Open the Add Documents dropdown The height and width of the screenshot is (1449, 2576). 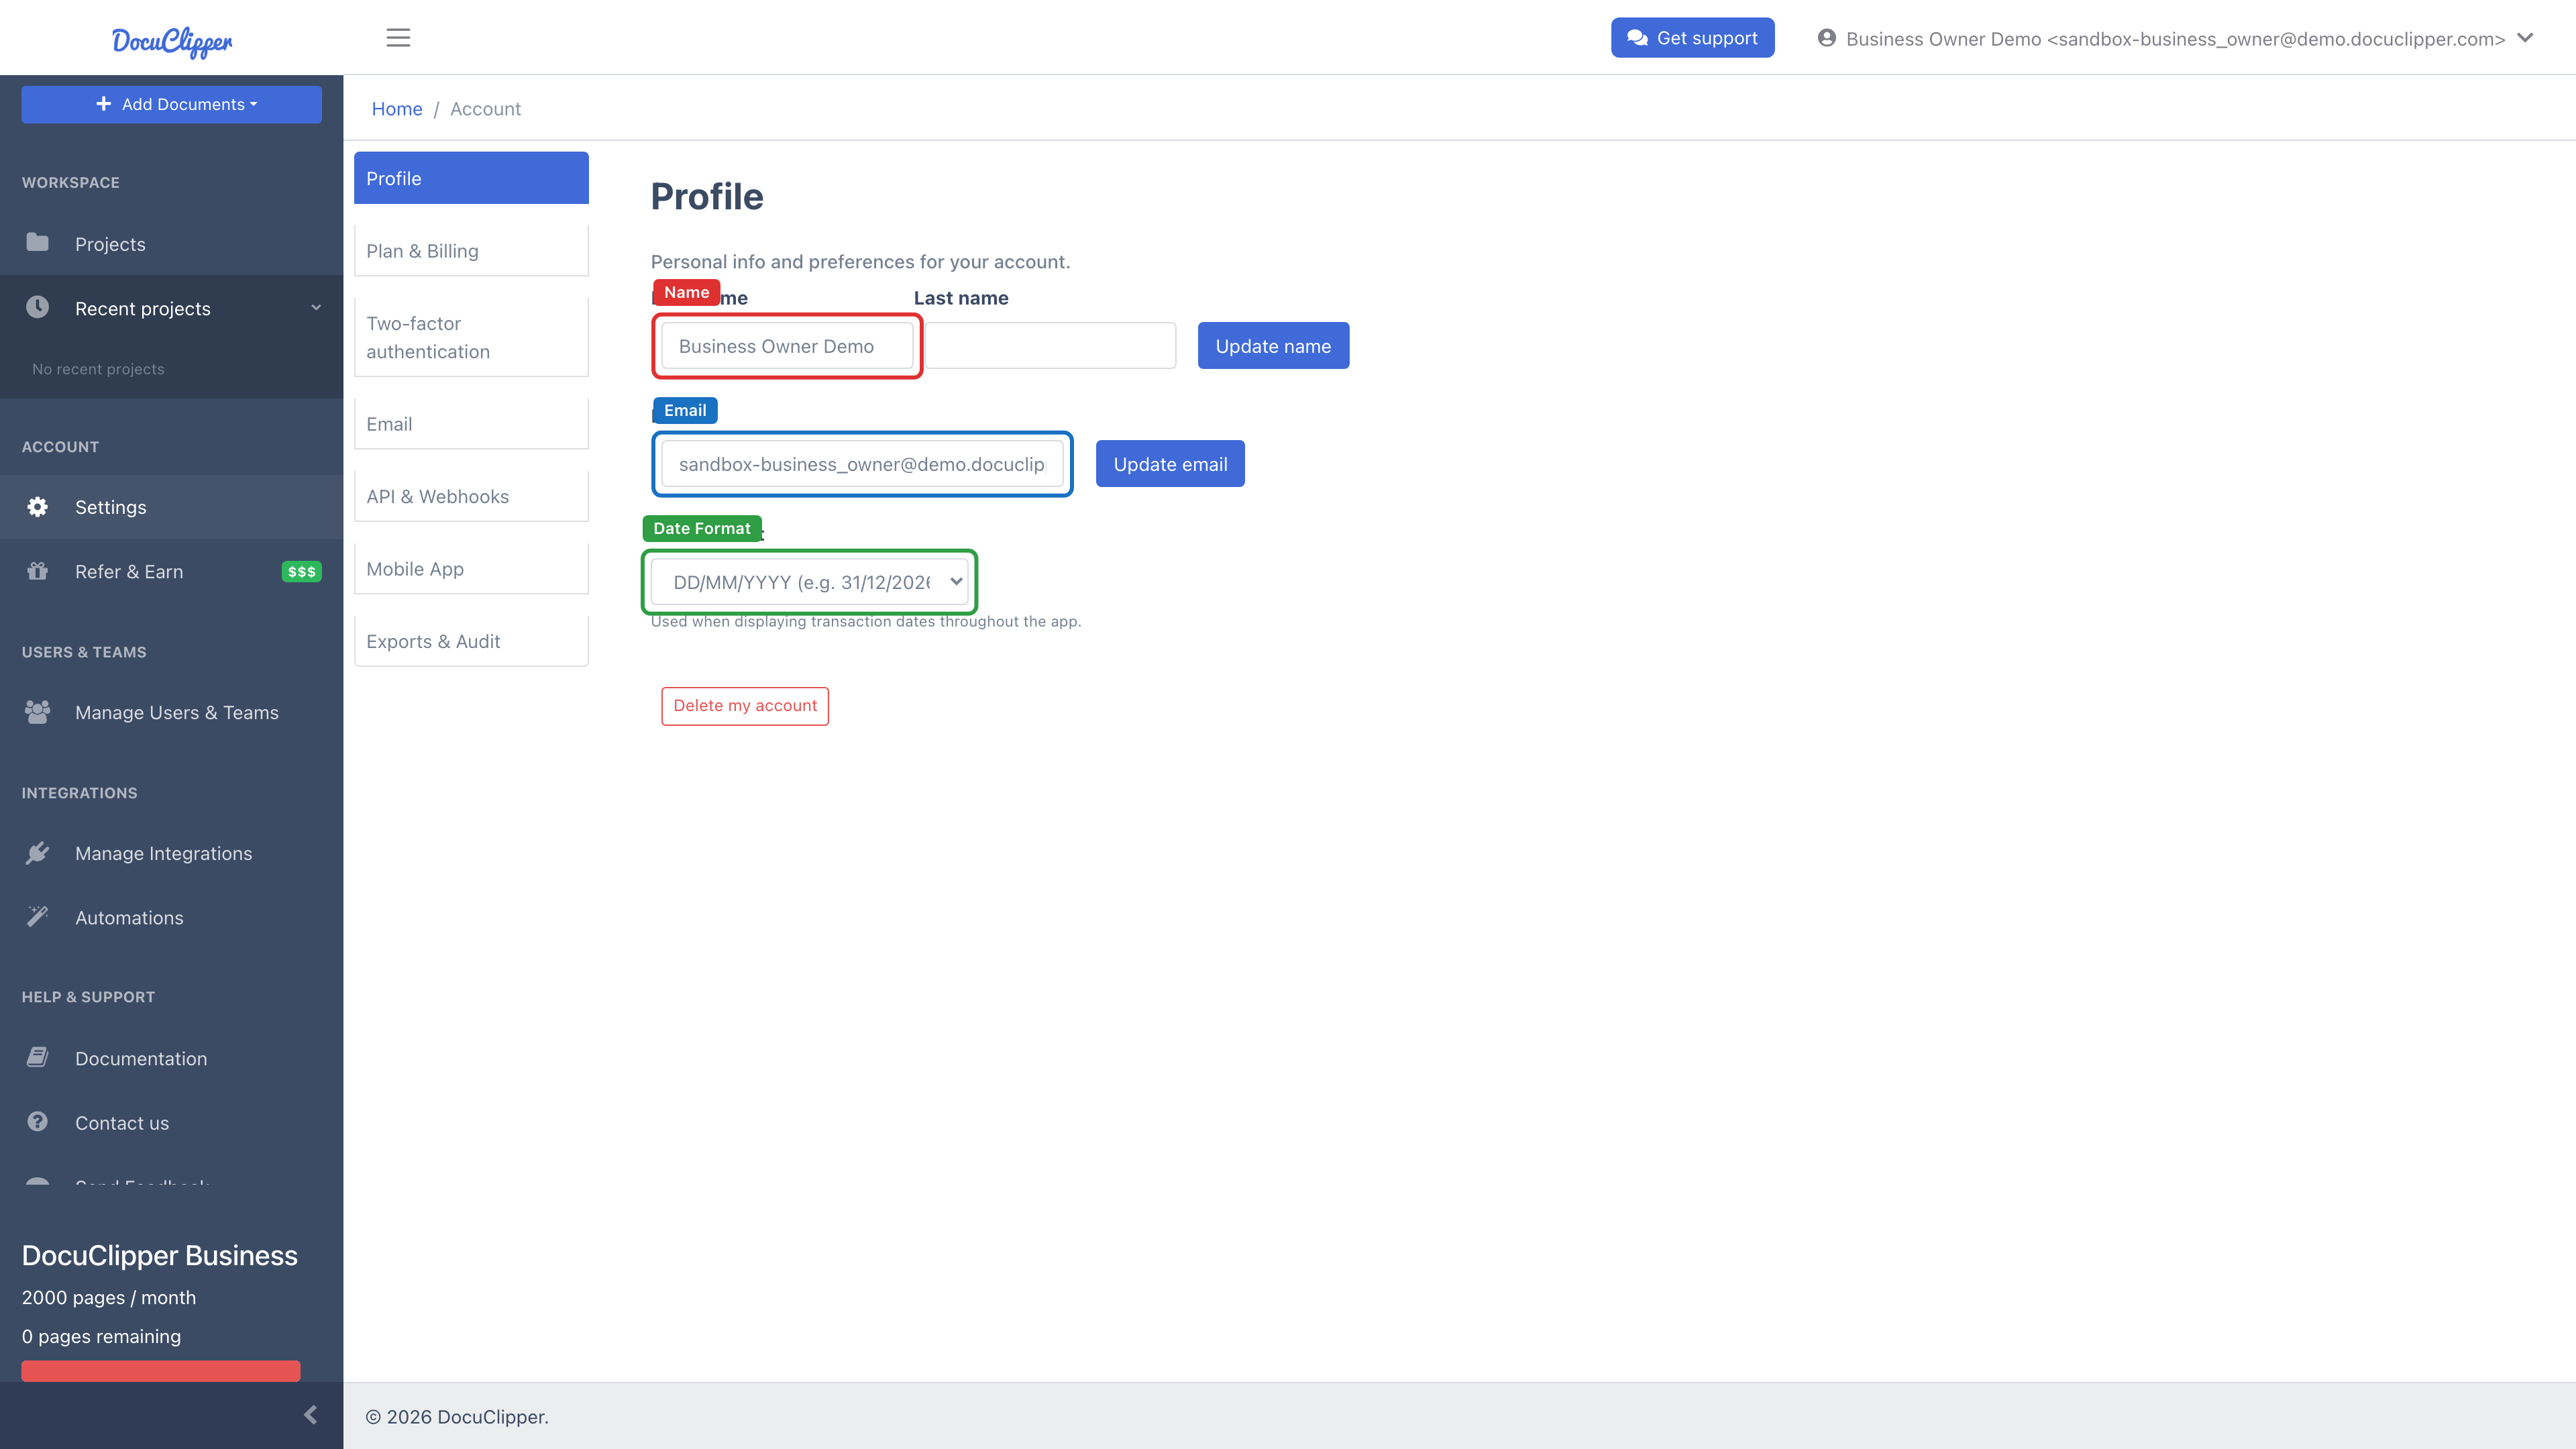[171, 104]
